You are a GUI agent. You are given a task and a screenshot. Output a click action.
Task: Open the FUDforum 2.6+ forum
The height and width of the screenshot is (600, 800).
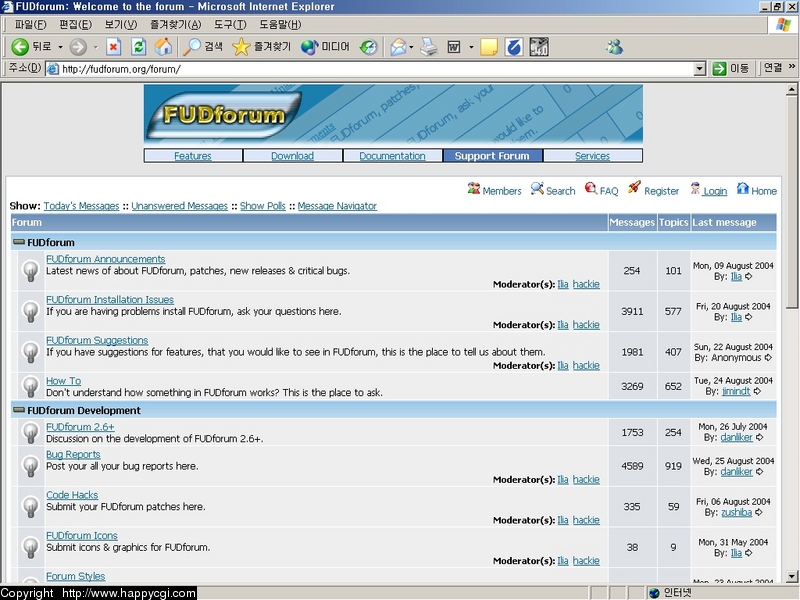point(80,427)
